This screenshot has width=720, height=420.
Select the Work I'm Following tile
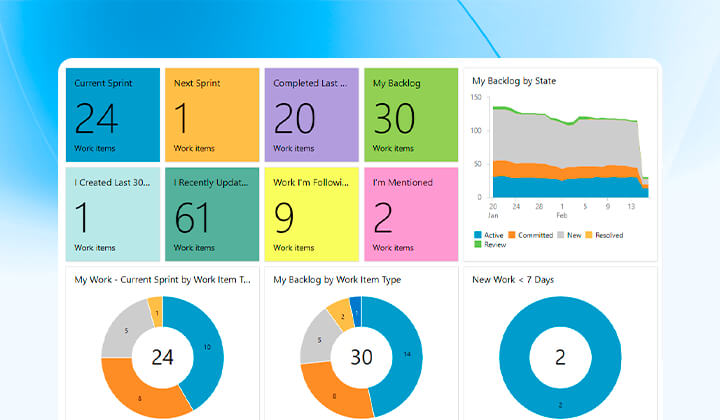(x=312, y=214)
